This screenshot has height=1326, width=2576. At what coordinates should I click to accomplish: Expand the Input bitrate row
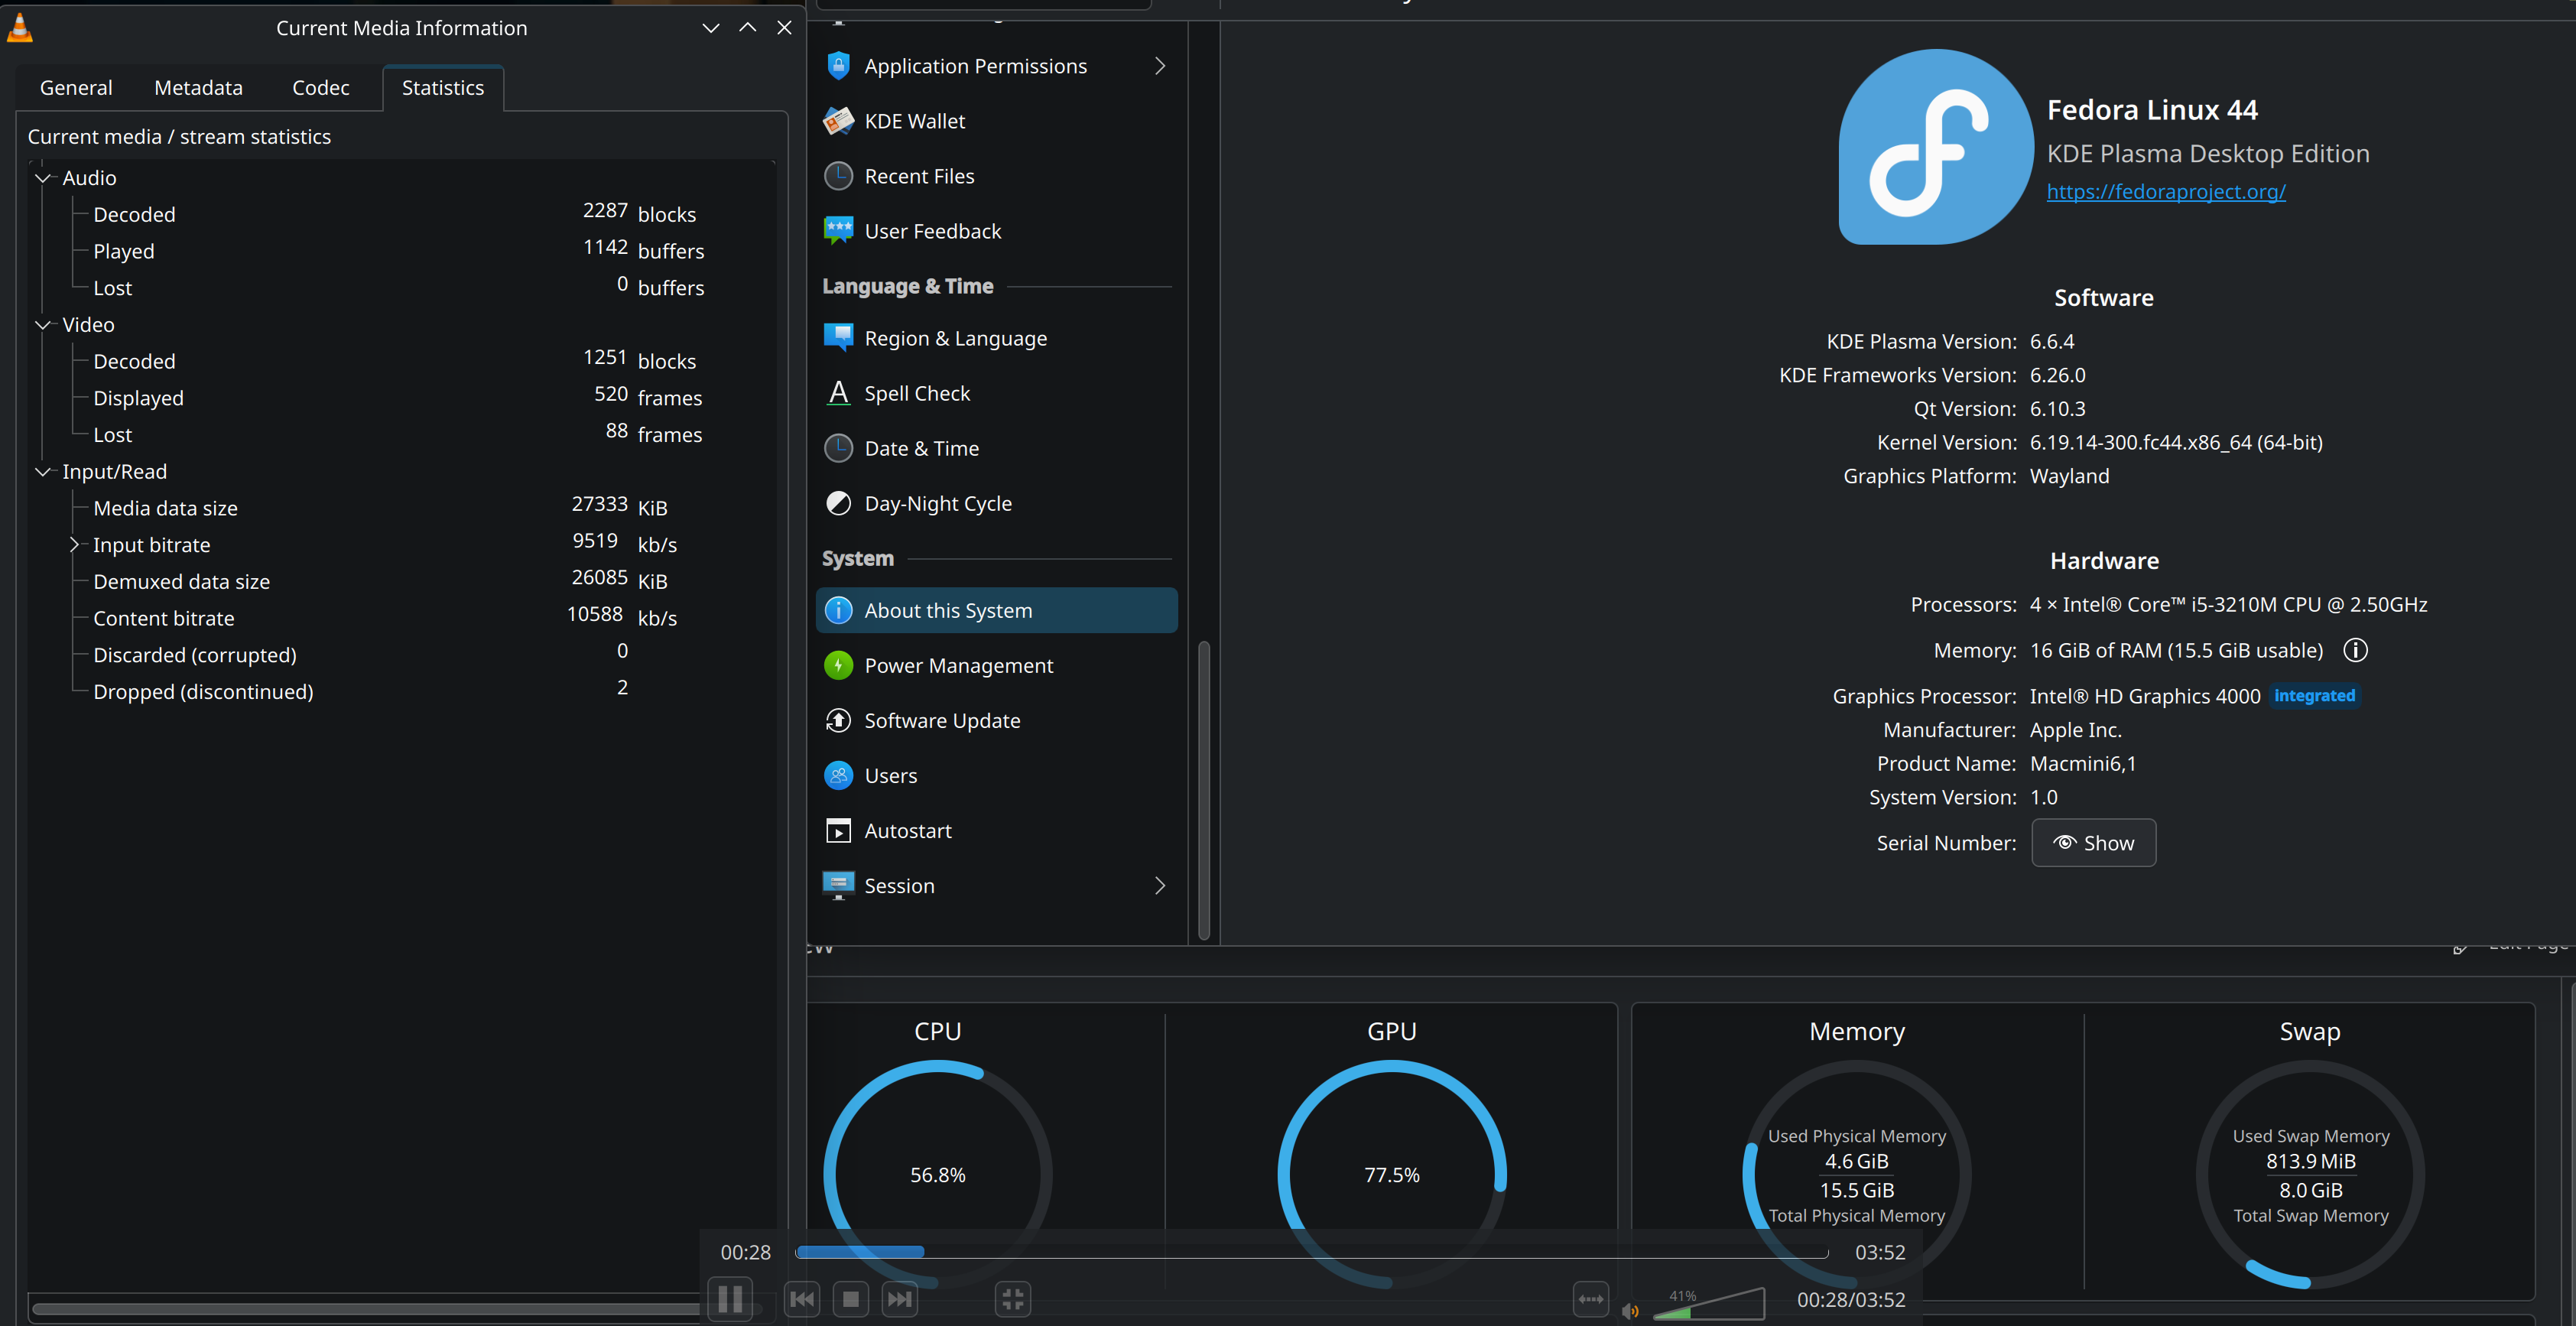[74, 545]
